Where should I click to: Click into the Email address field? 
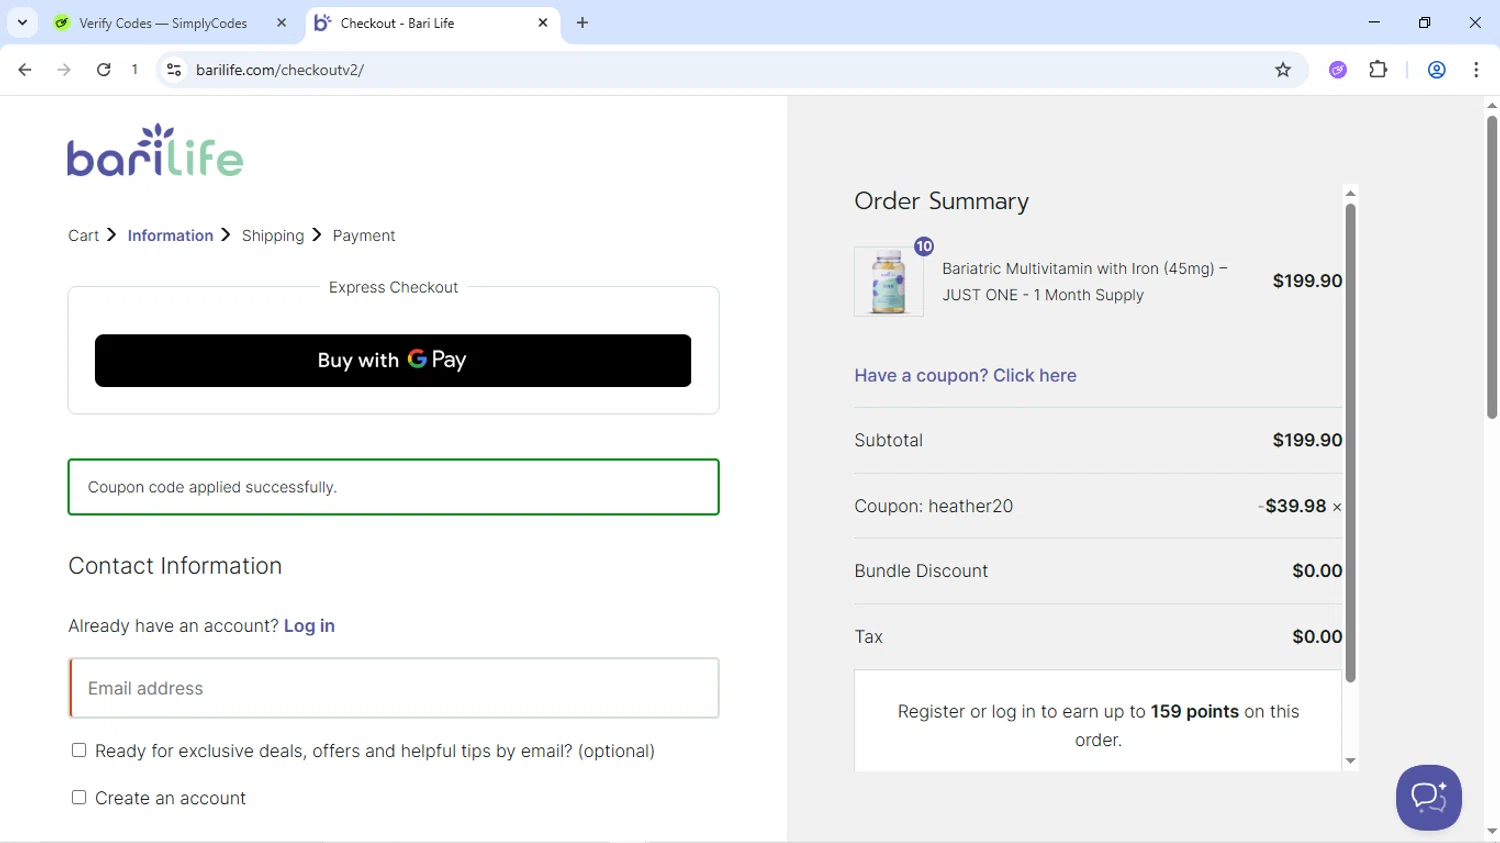coord(394,688)
